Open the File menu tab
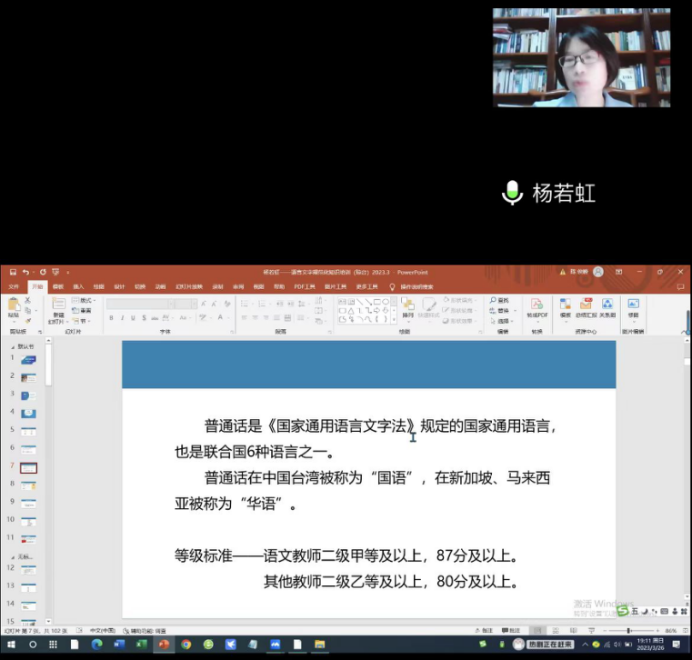This screenshot has width=692, height=660. [14, 286]
